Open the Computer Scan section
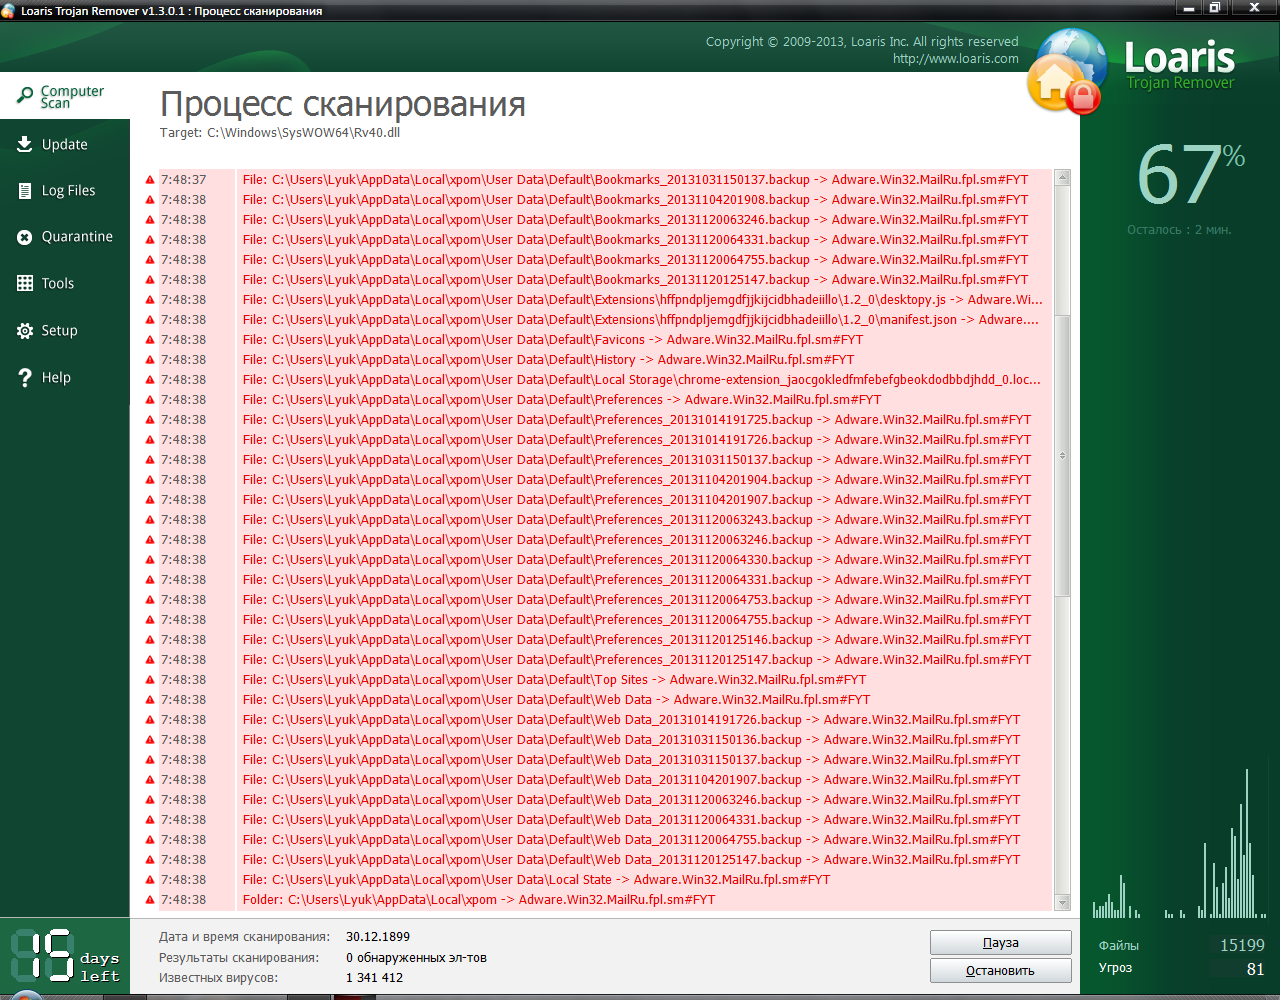The image size is (1280, 1000). [65, 96]
